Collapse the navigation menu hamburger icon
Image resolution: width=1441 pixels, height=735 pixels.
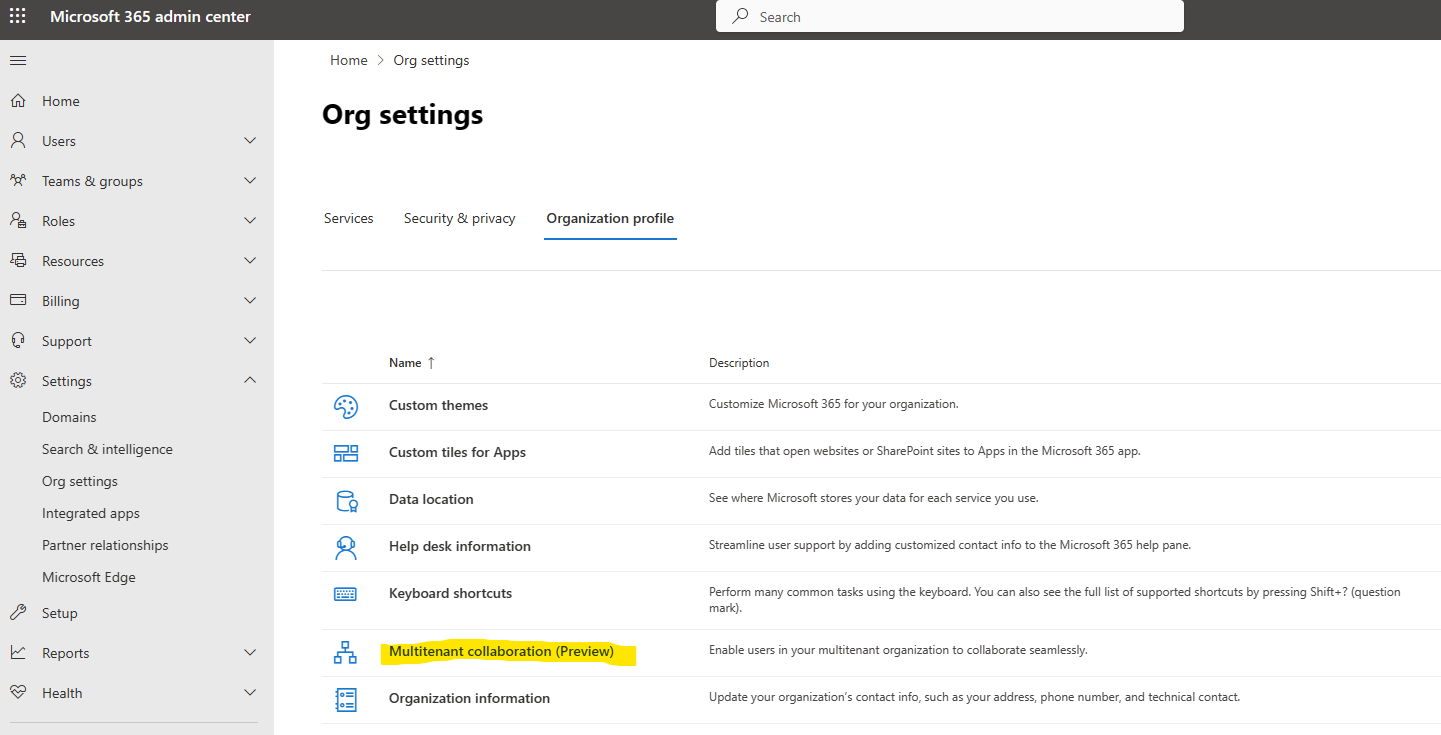(x=18, y=61)
